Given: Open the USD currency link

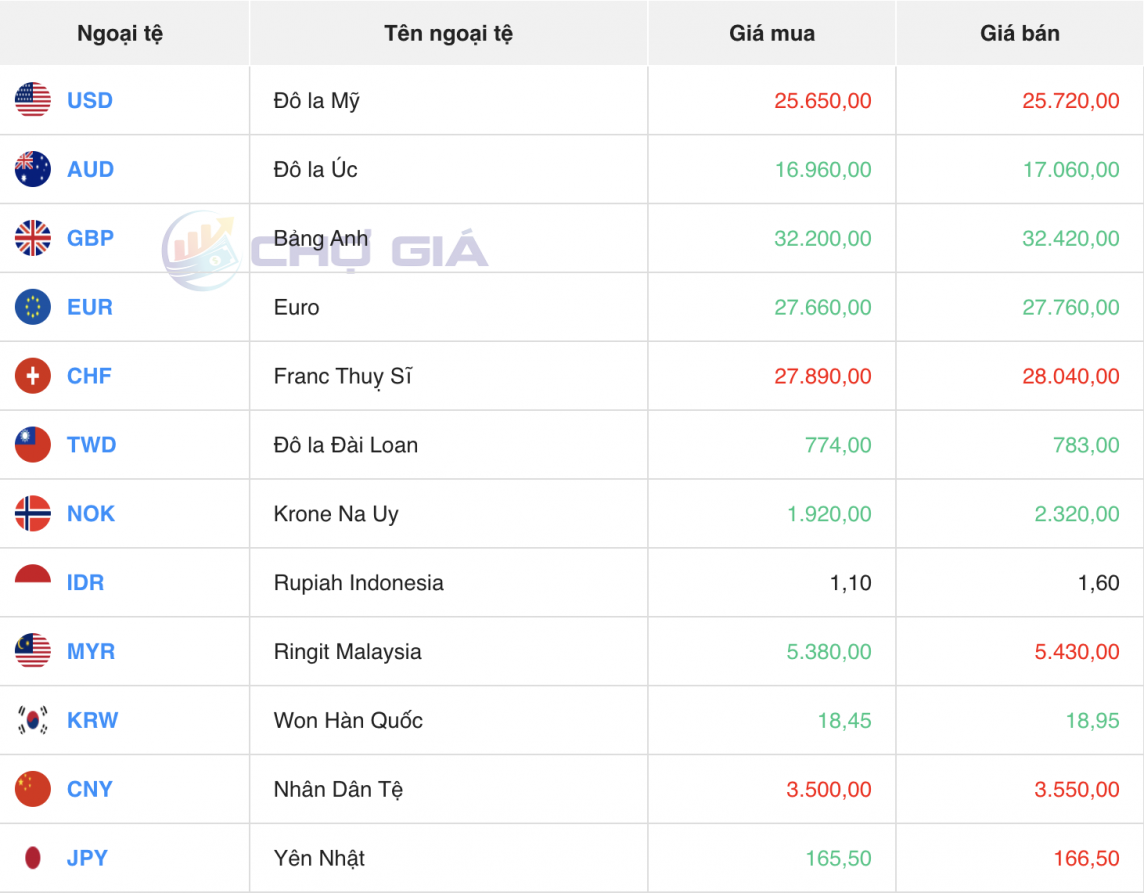Looking at the screenshot, I should [x=90, y=100].
